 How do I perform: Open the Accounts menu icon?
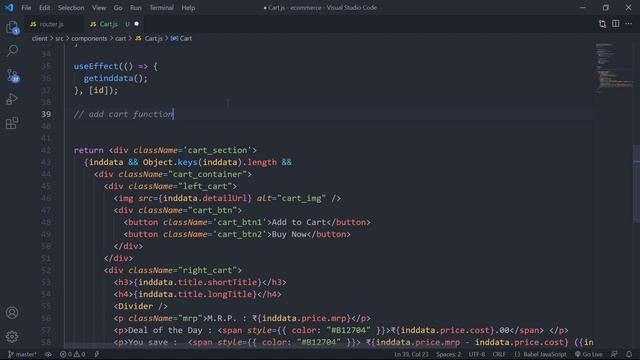click(x=12, y=313)
